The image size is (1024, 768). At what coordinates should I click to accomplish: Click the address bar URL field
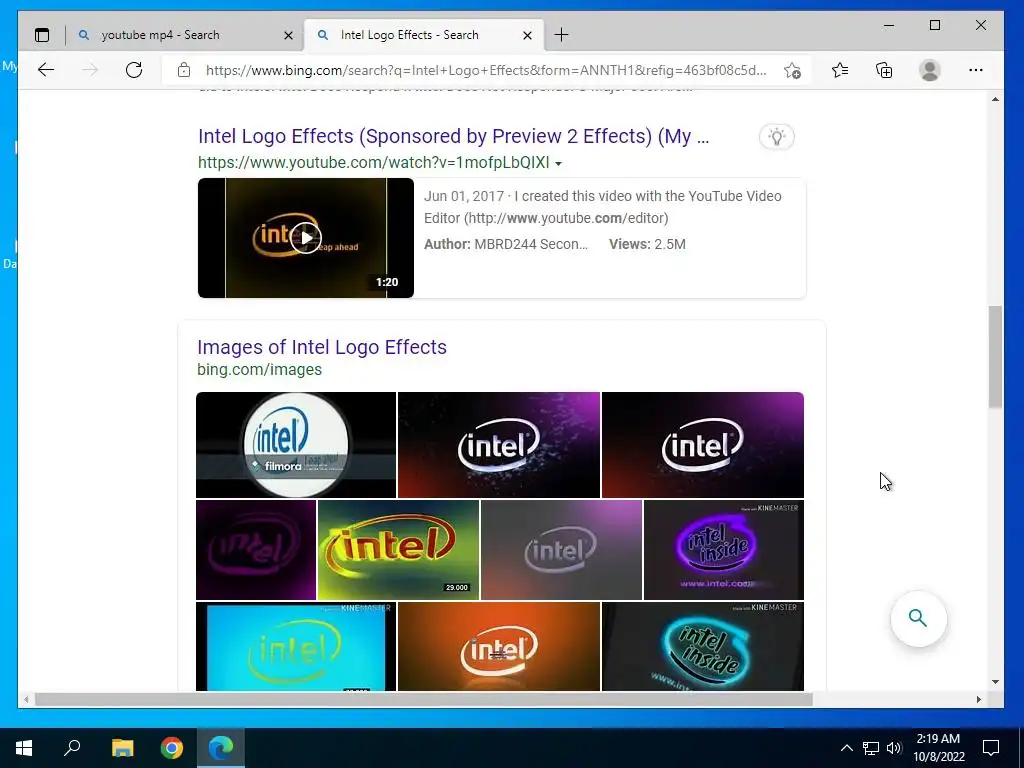tap(486, 70)
